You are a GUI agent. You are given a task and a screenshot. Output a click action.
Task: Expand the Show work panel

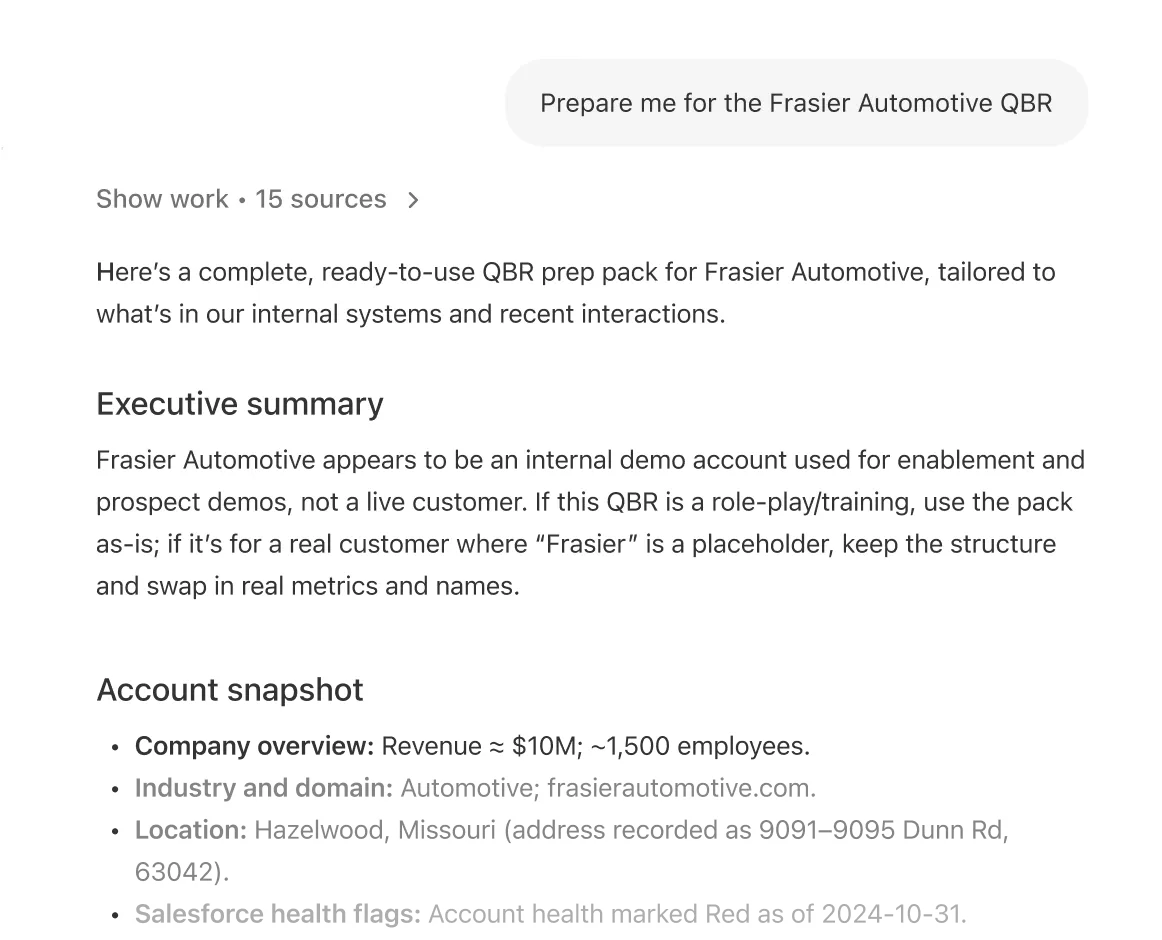162,199
